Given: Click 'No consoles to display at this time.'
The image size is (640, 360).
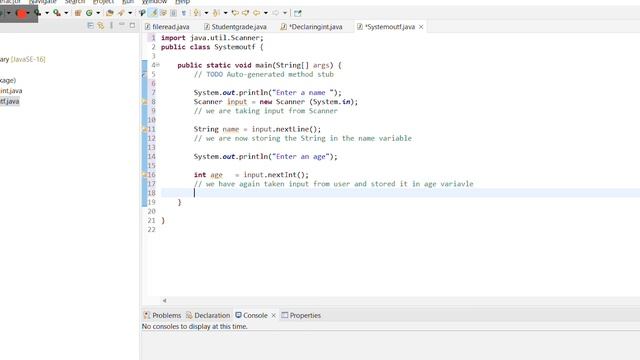Looking at the screenshot, I should pyautogui.click(x=195, y=327).
